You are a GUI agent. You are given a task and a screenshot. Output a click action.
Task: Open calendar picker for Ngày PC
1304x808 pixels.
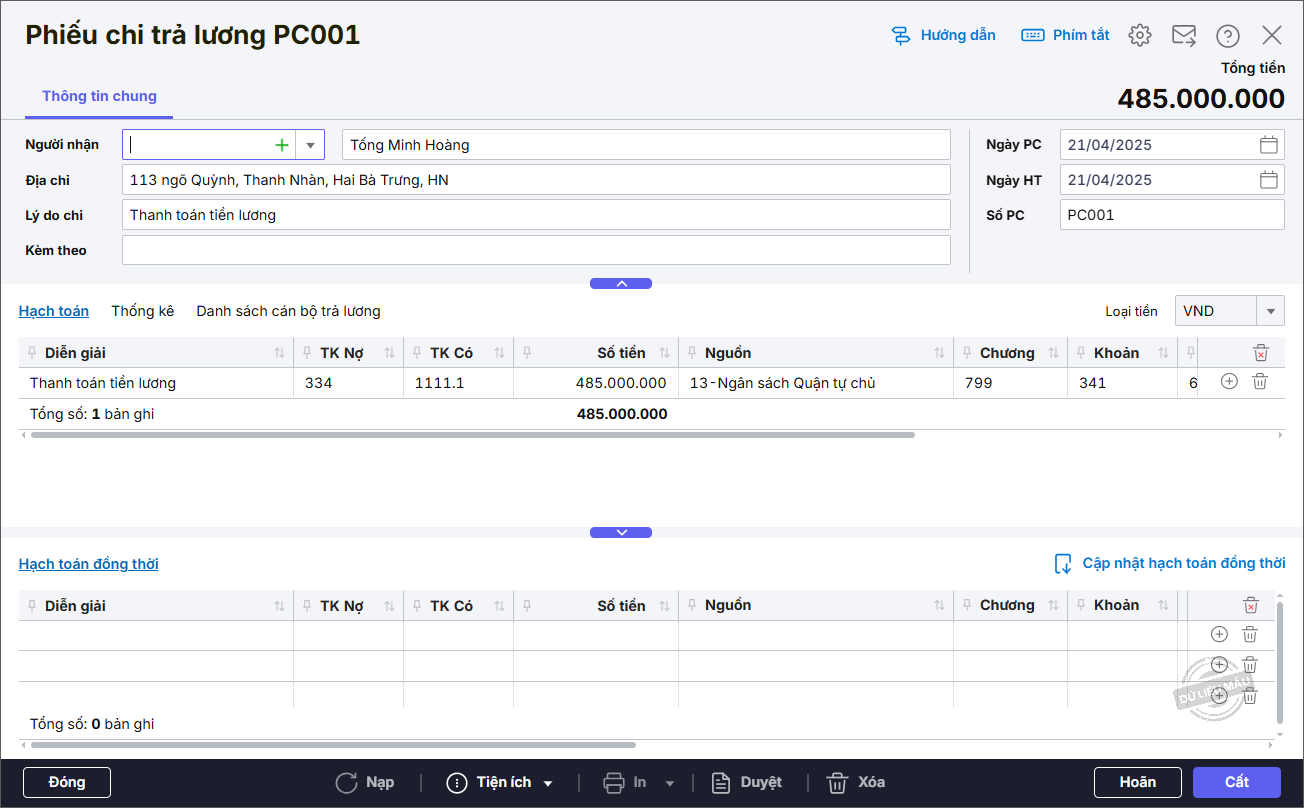[1268, 145]
